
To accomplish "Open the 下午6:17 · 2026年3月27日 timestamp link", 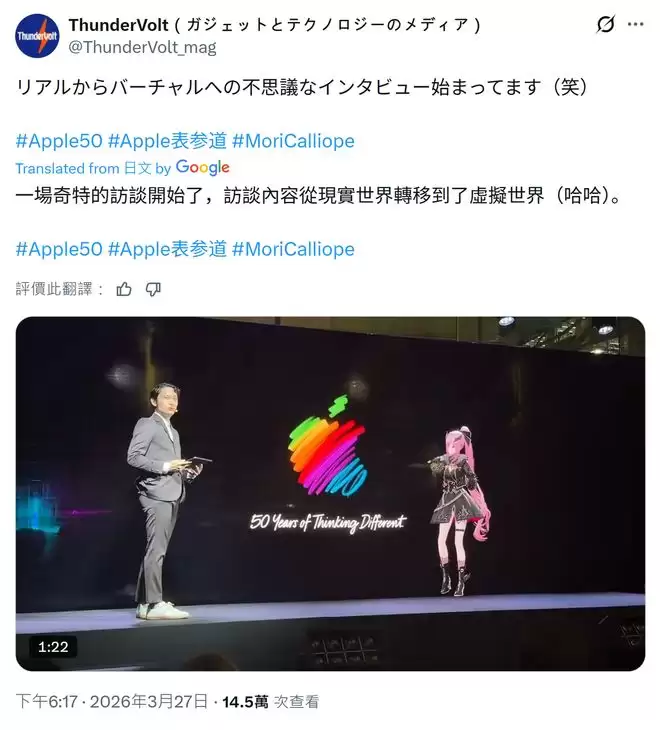I will [x=112, y=701].
